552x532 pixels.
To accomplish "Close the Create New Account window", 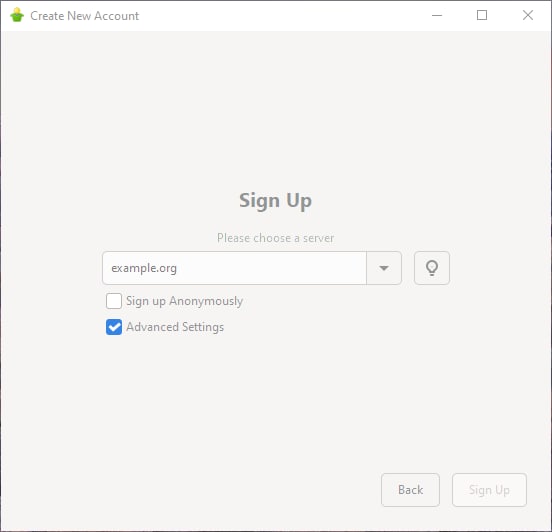I will 528,15.
